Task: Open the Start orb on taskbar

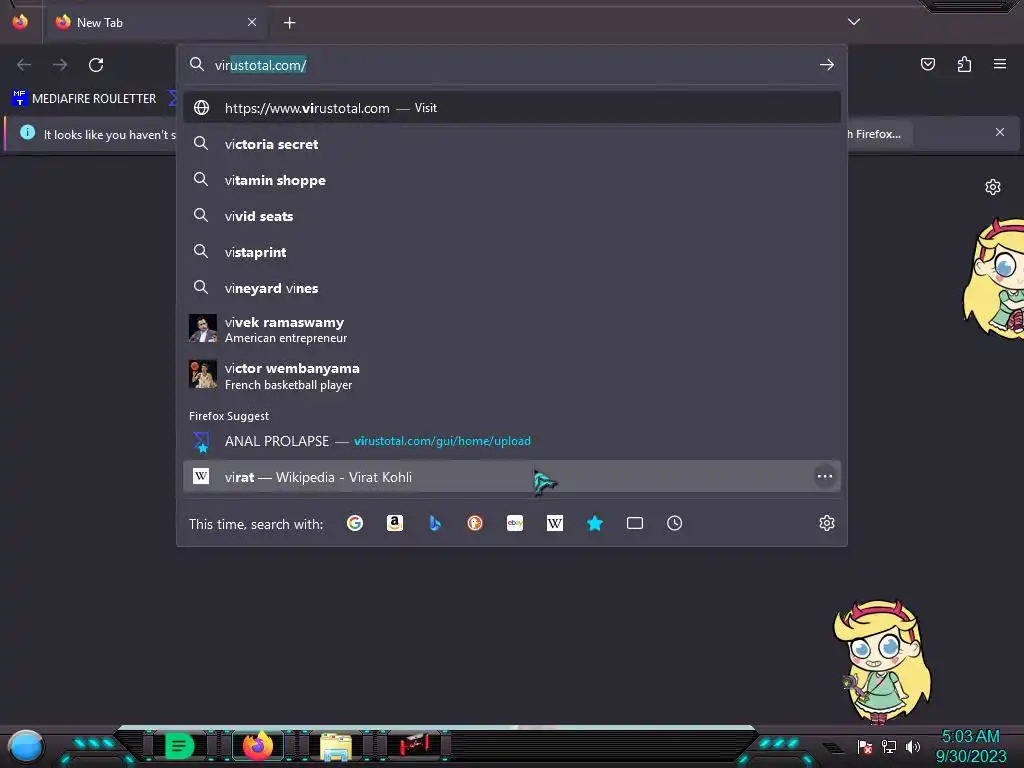Action: tap(26, 746)
